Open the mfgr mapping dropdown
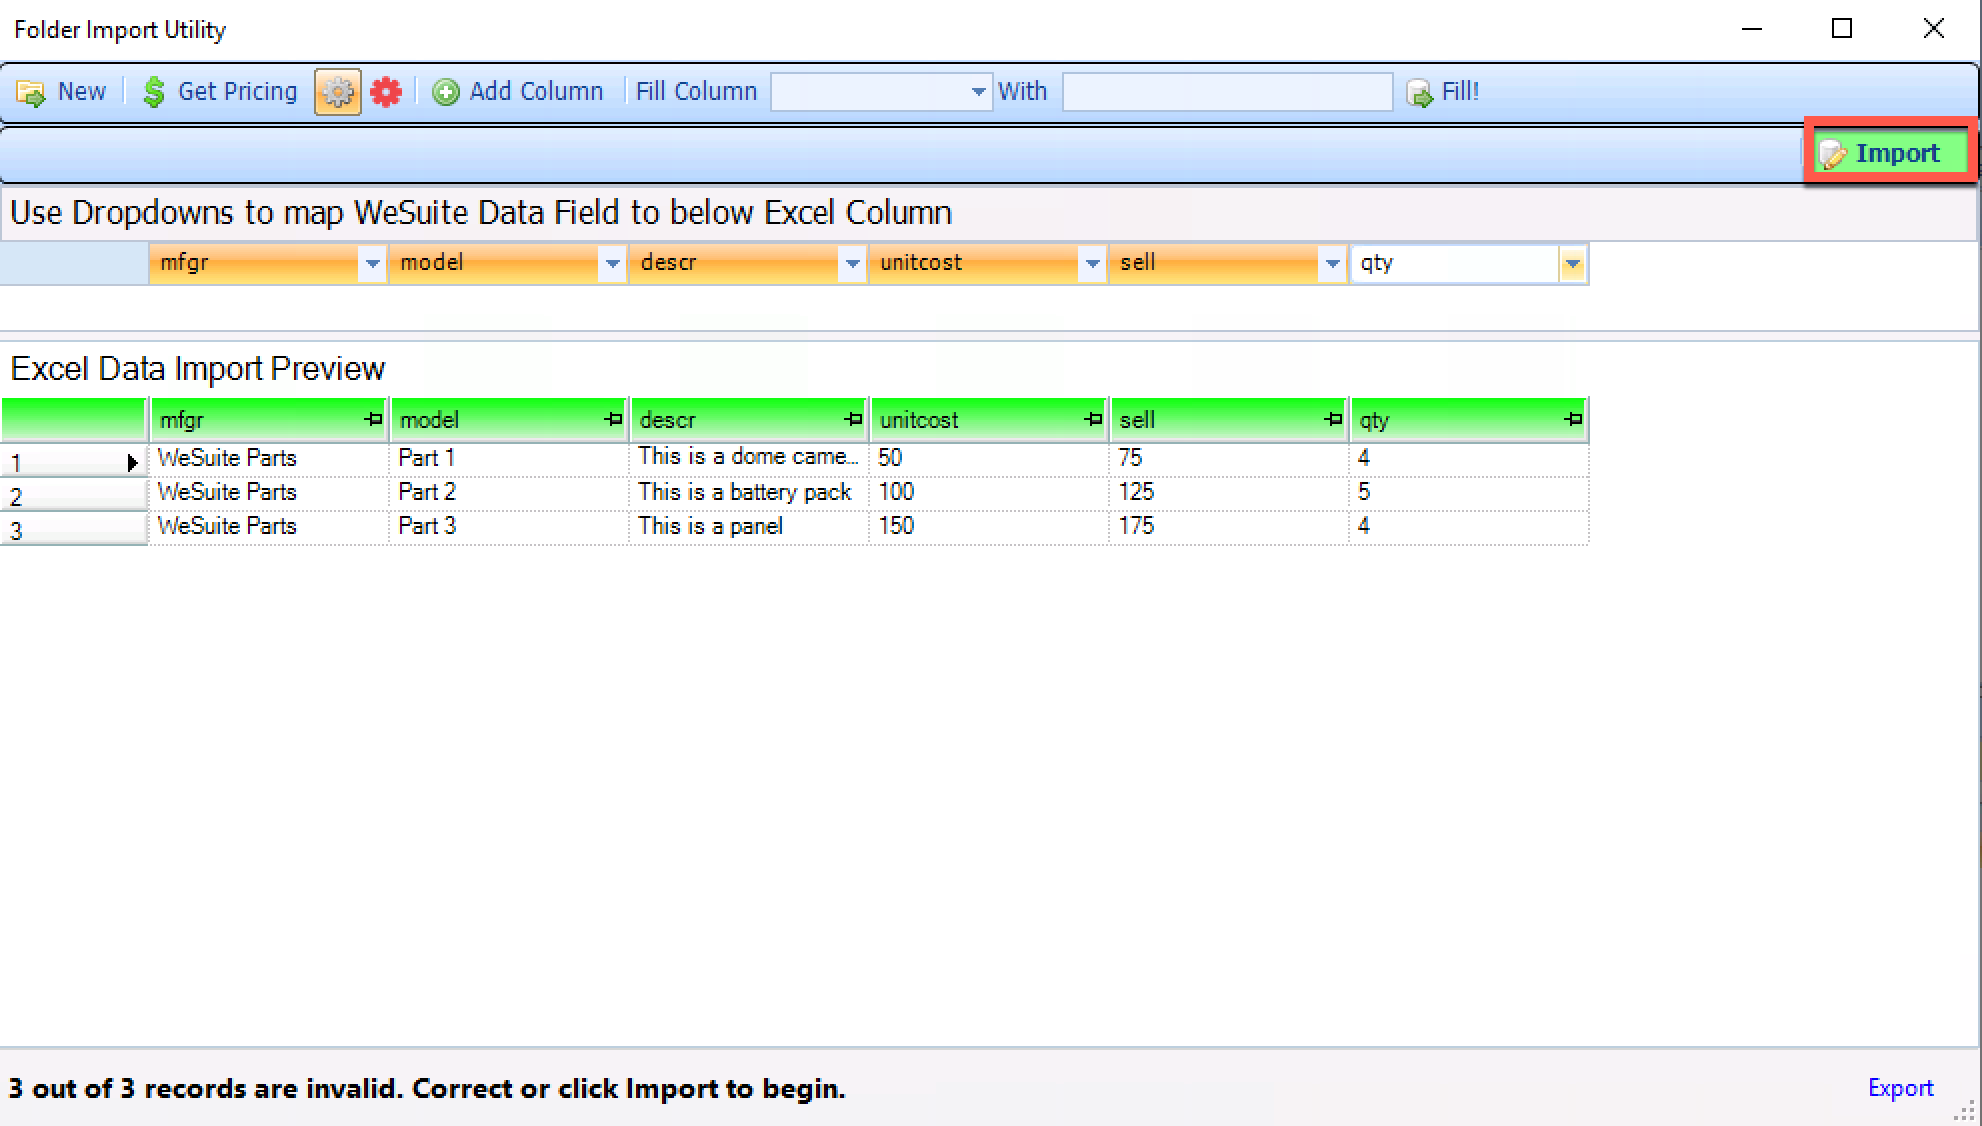Screen dimensions: 1982x1126 [372, 264]
